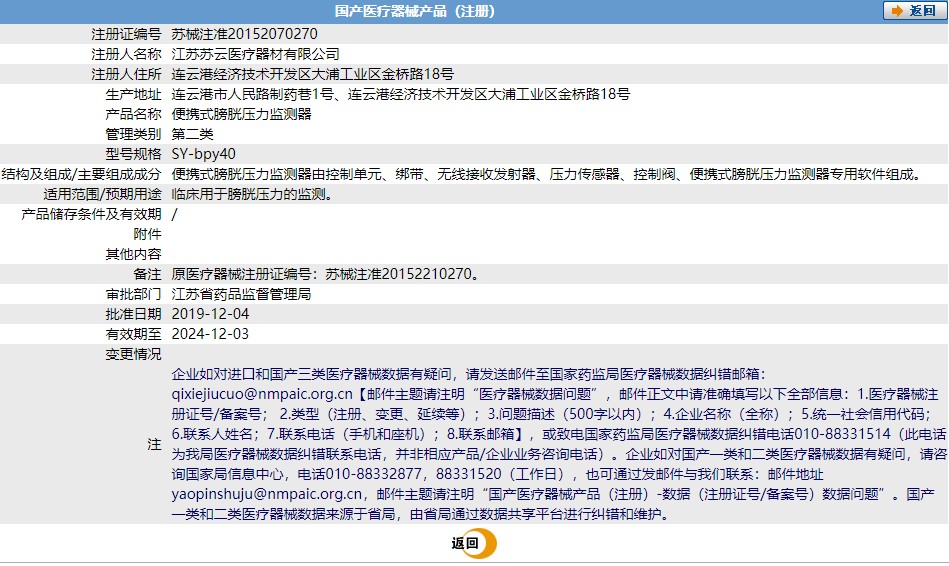The height and width of the screenshot is (566, 949).
Task: Click the 注册人住所 label
Action: (x=126, y=74)
